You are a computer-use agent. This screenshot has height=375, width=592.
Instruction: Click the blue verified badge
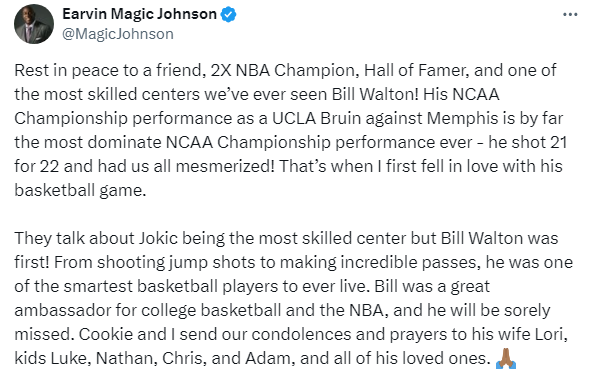[x=228, y=14]
